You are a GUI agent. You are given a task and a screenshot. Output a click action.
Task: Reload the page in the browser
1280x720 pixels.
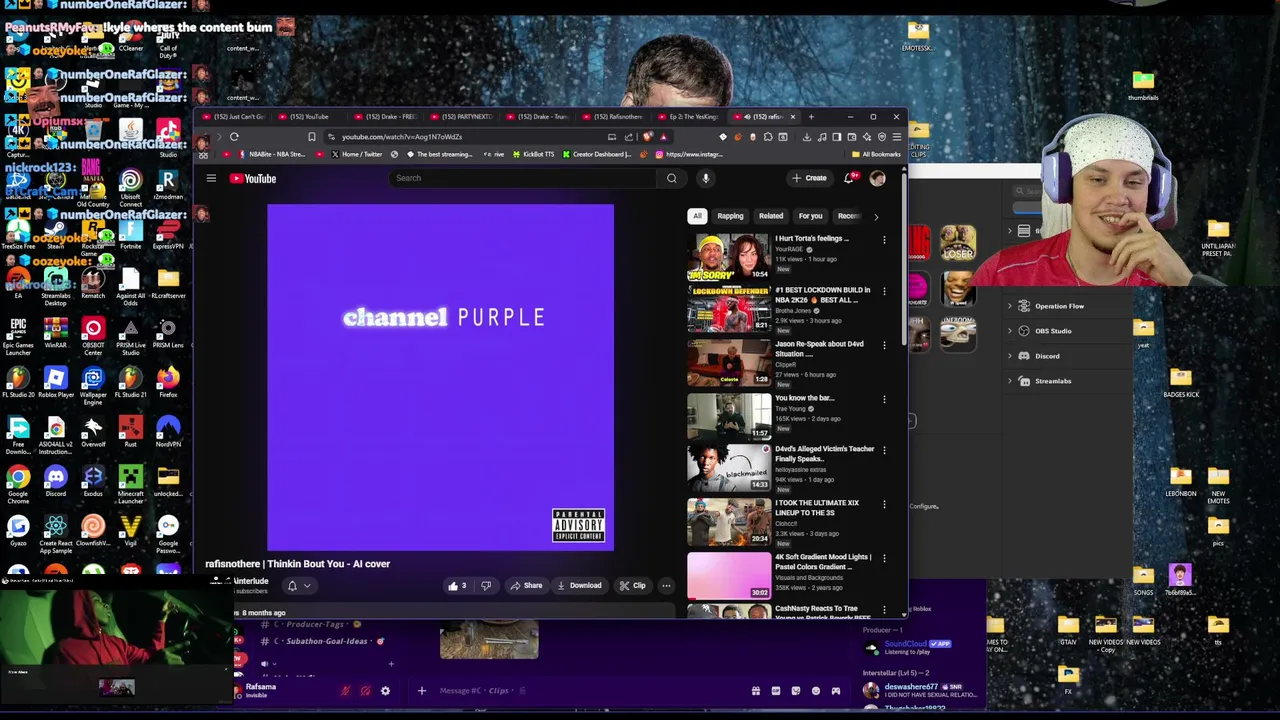point(234,137)
